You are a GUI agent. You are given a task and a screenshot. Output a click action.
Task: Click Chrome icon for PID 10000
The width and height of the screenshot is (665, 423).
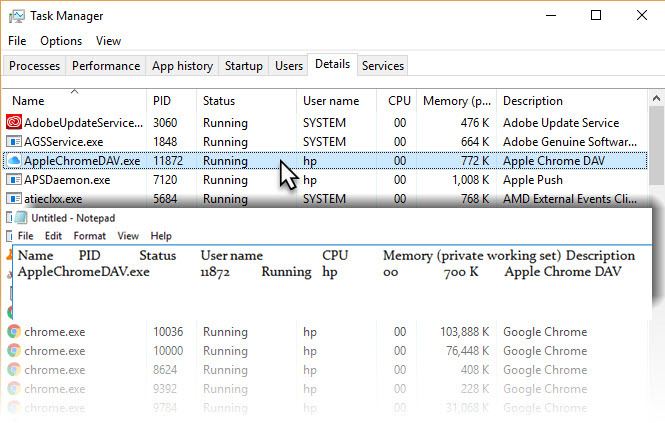tap(14, 350)
